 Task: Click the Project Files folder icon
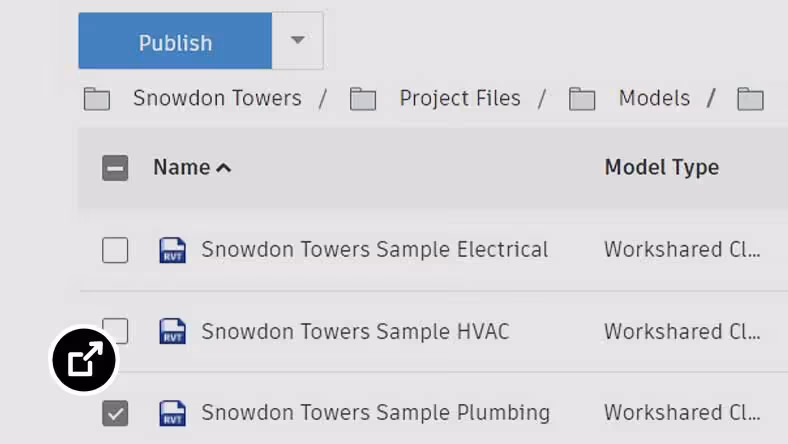pos(362,99)
